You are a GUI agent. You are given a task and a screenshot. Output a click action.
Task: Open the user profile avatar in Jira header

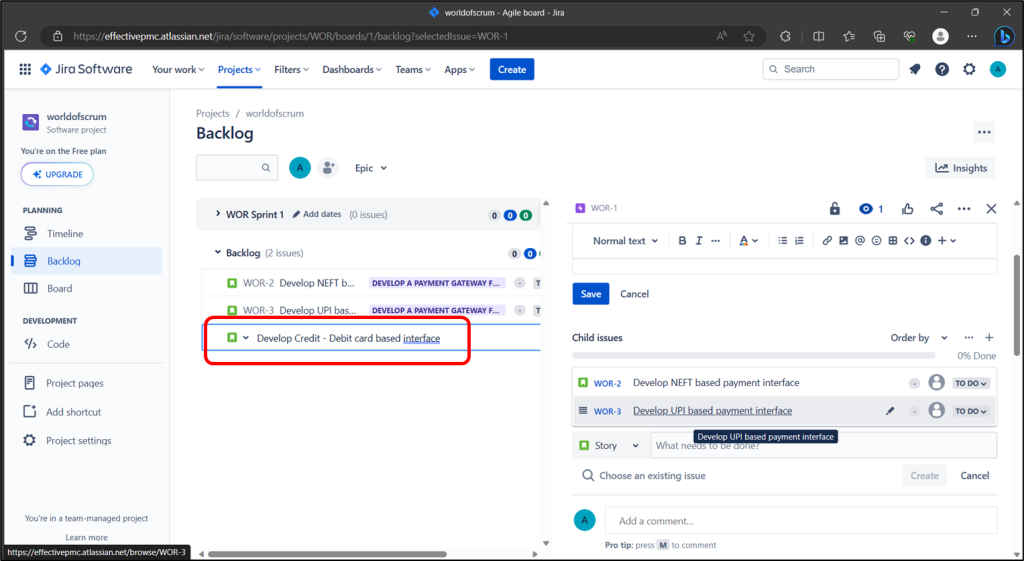pyautogui.click(x=997, y=69)
